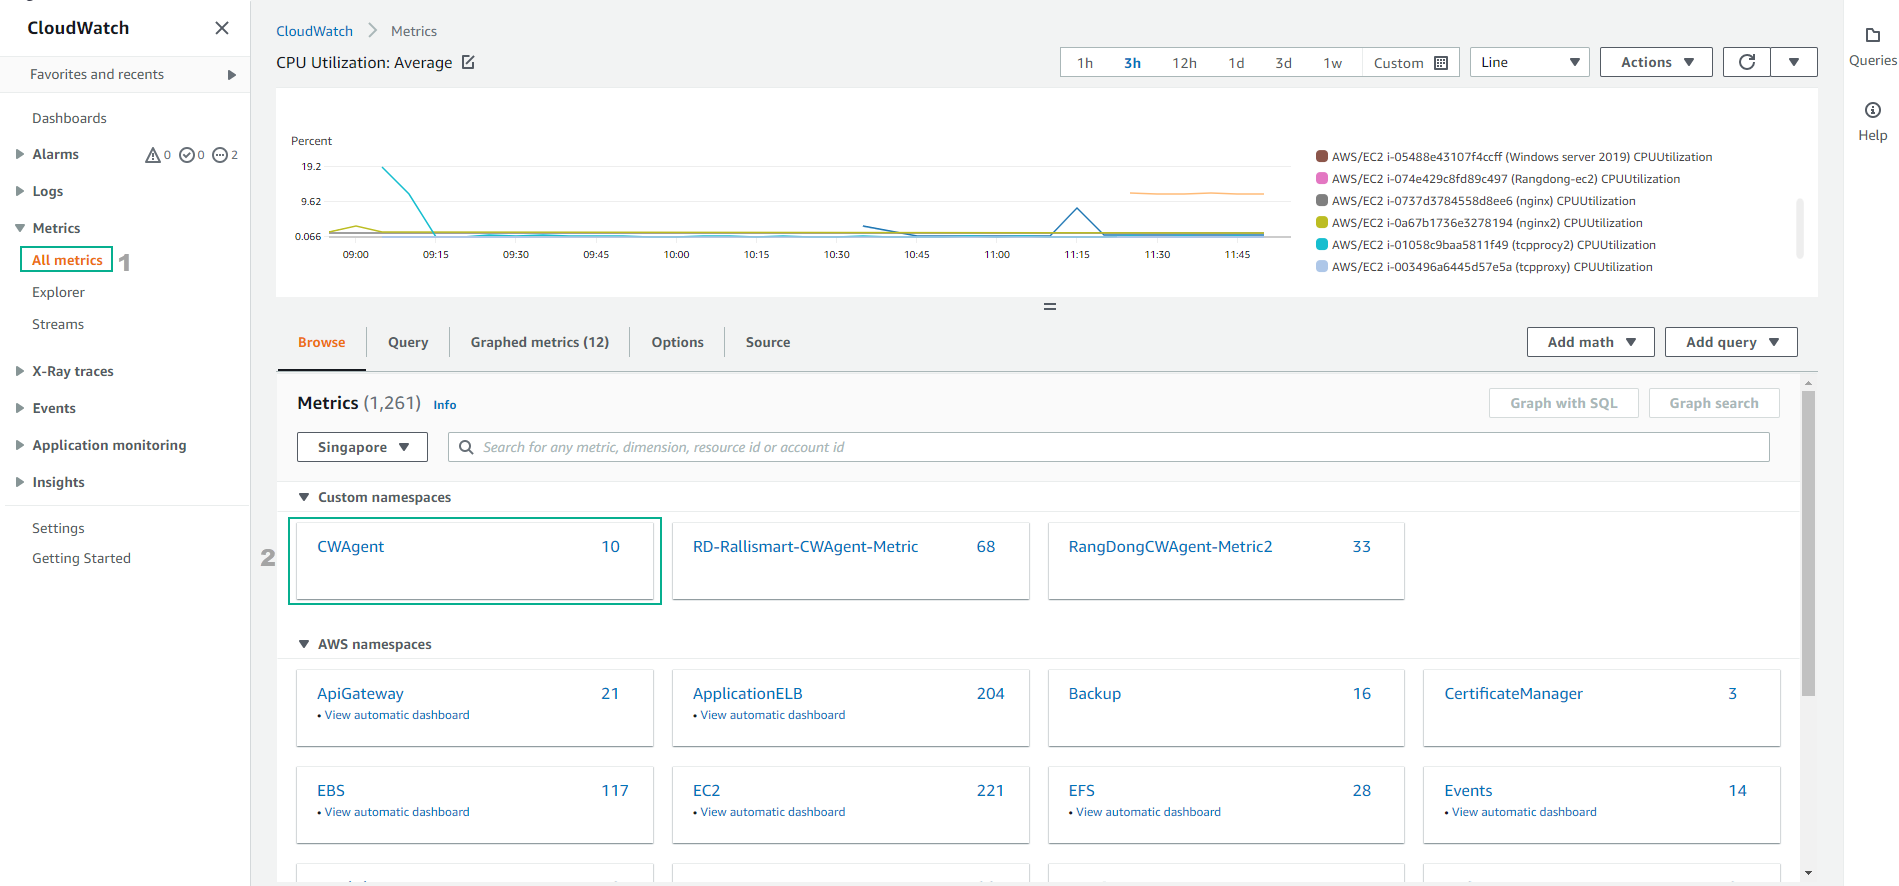Viewport: 1899px width, 886px height.
Task: Open the Backup namespace card
Action: pyautogui.click(x=1226, y=708)
